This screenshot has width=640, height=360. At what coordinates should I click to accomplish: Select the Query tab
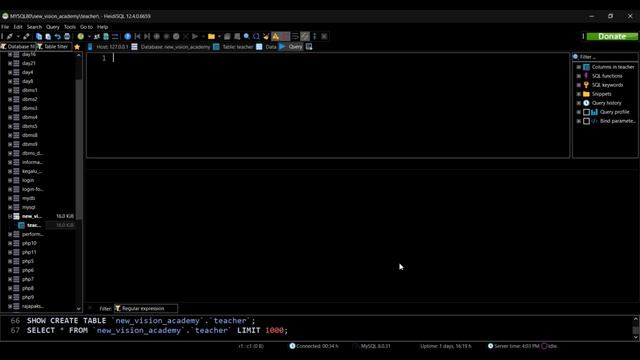291,47
